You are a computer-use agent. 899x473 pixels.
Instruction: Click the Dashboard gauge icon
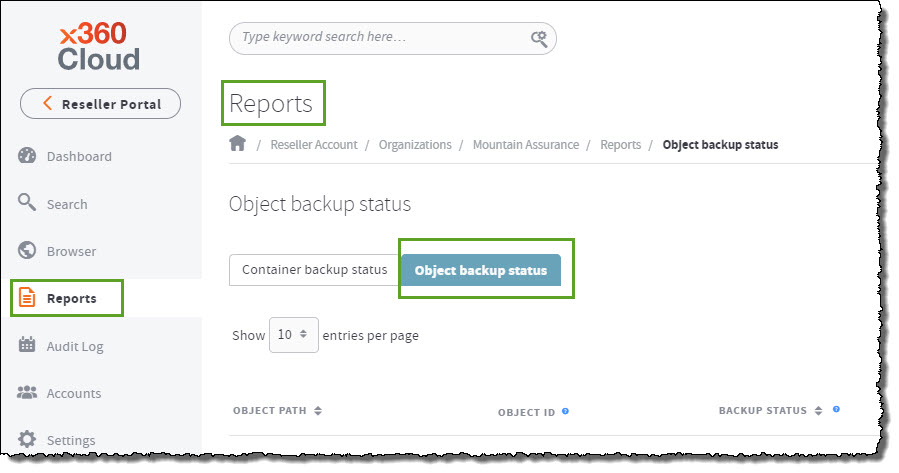[x=27, y=155]
